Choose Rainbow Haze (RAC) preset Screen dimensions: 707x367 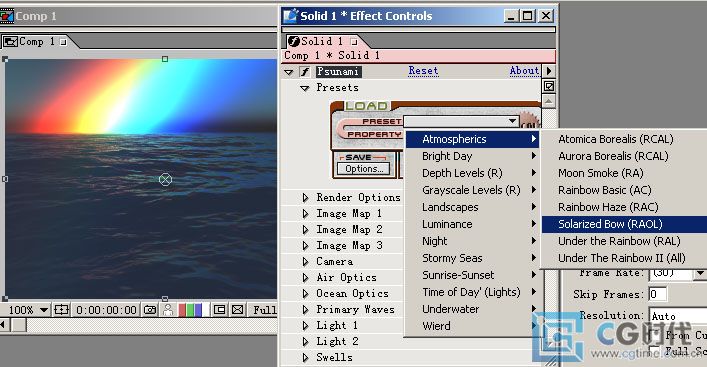coord(624,207)
